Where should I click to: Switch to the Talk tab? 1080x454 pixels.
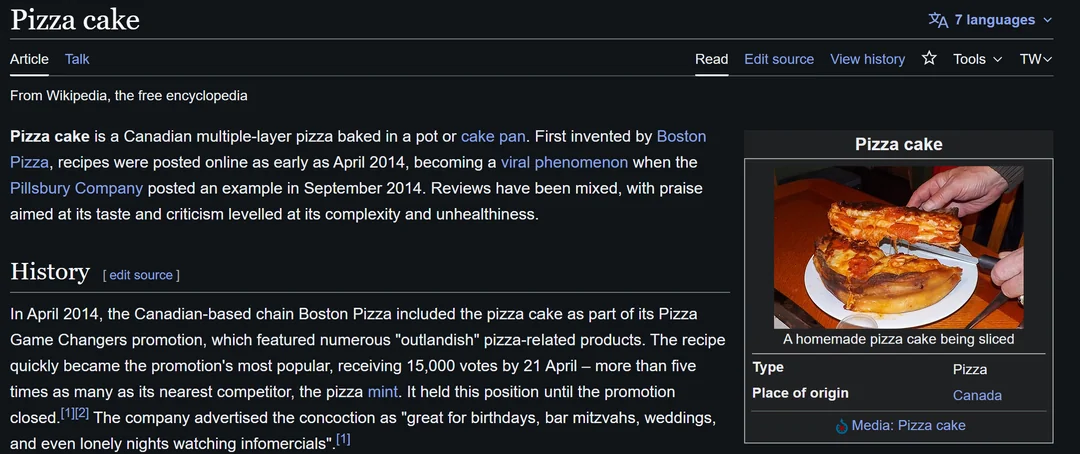[77, 59]
